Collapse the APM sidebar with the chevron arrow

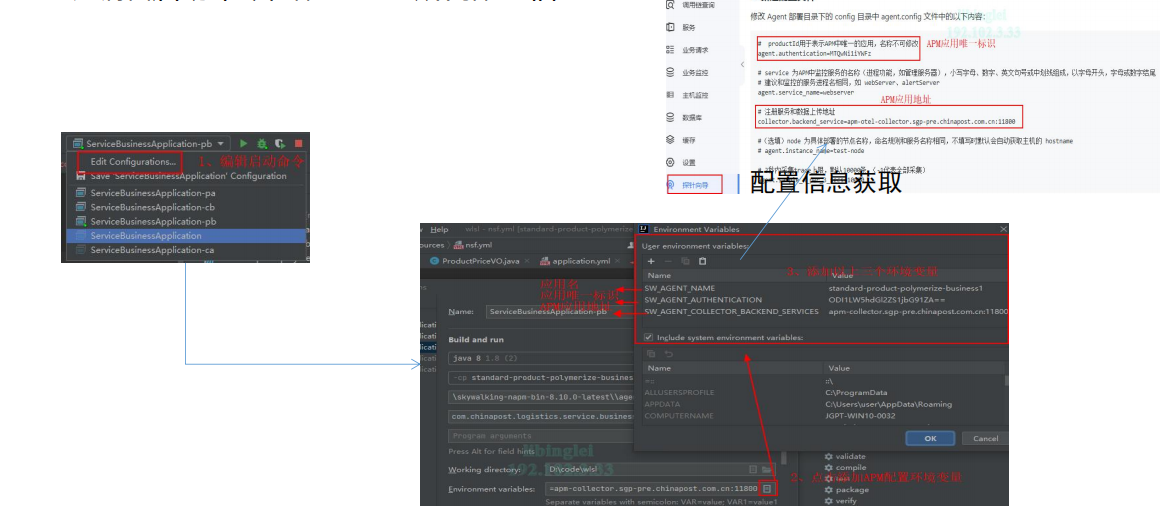click(741, 63)
